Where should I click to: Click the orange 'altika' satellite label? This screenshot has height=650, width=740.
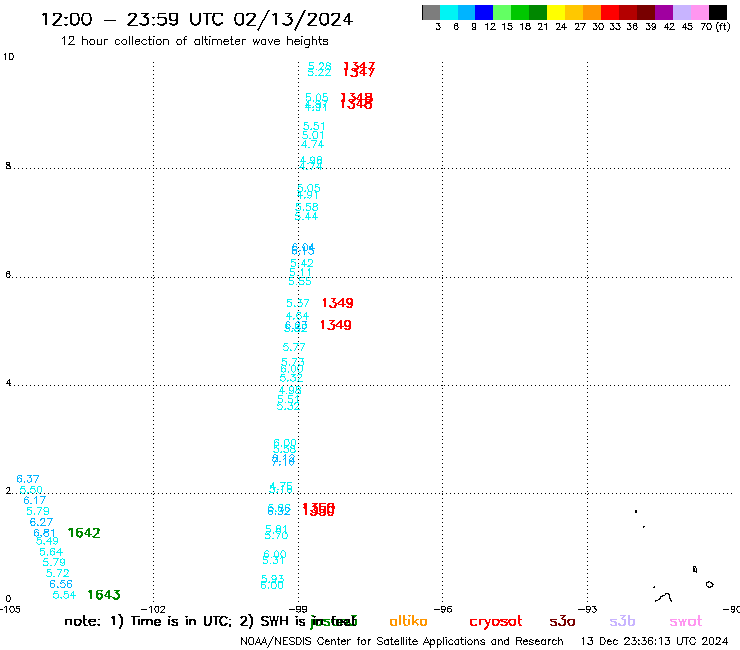[x=408, y=621]
